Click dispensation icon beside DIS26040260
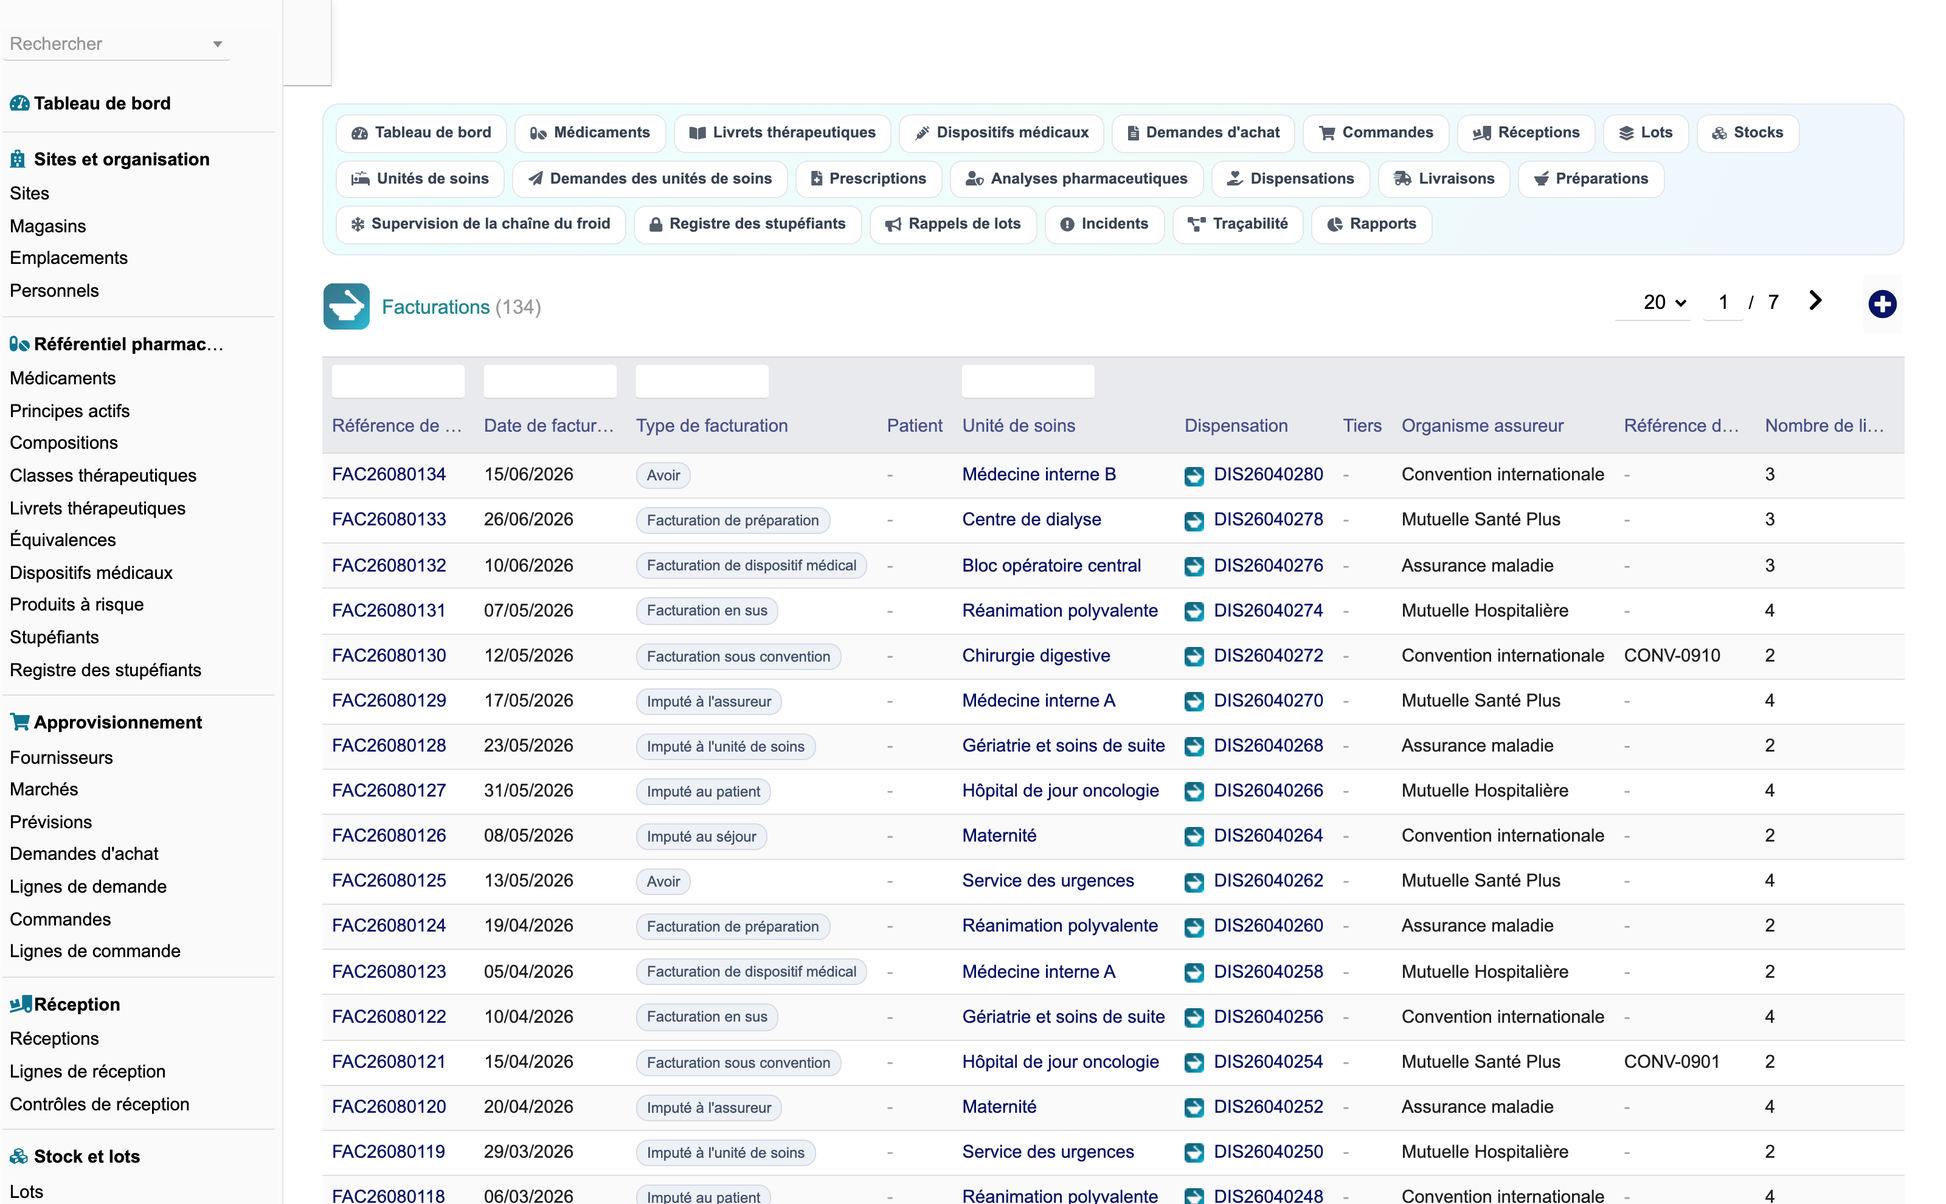The width and height of the screenshot is (1946, 1204). pos(1194,927)
